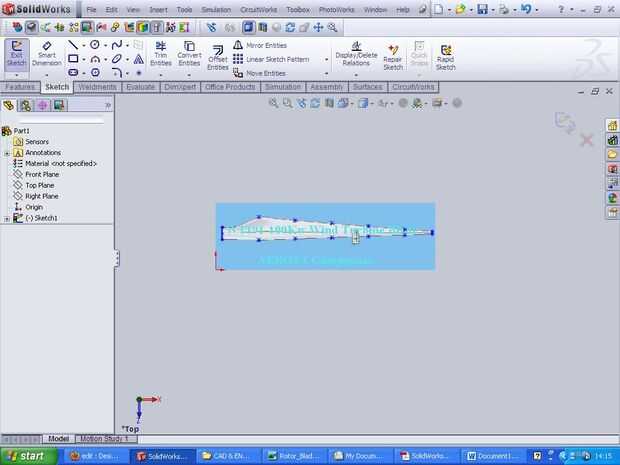Select the Arc sketch tool

95,59
